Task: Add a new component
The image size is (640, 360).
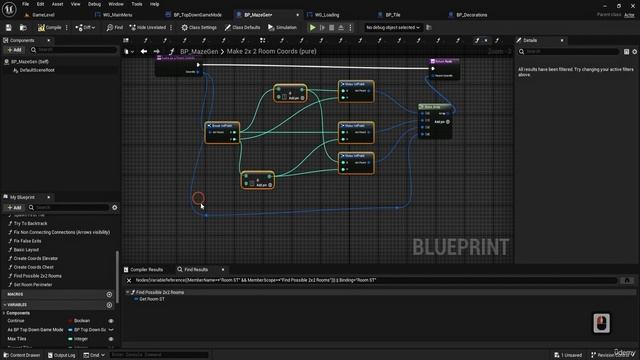Action: click(x=14, y=50)
